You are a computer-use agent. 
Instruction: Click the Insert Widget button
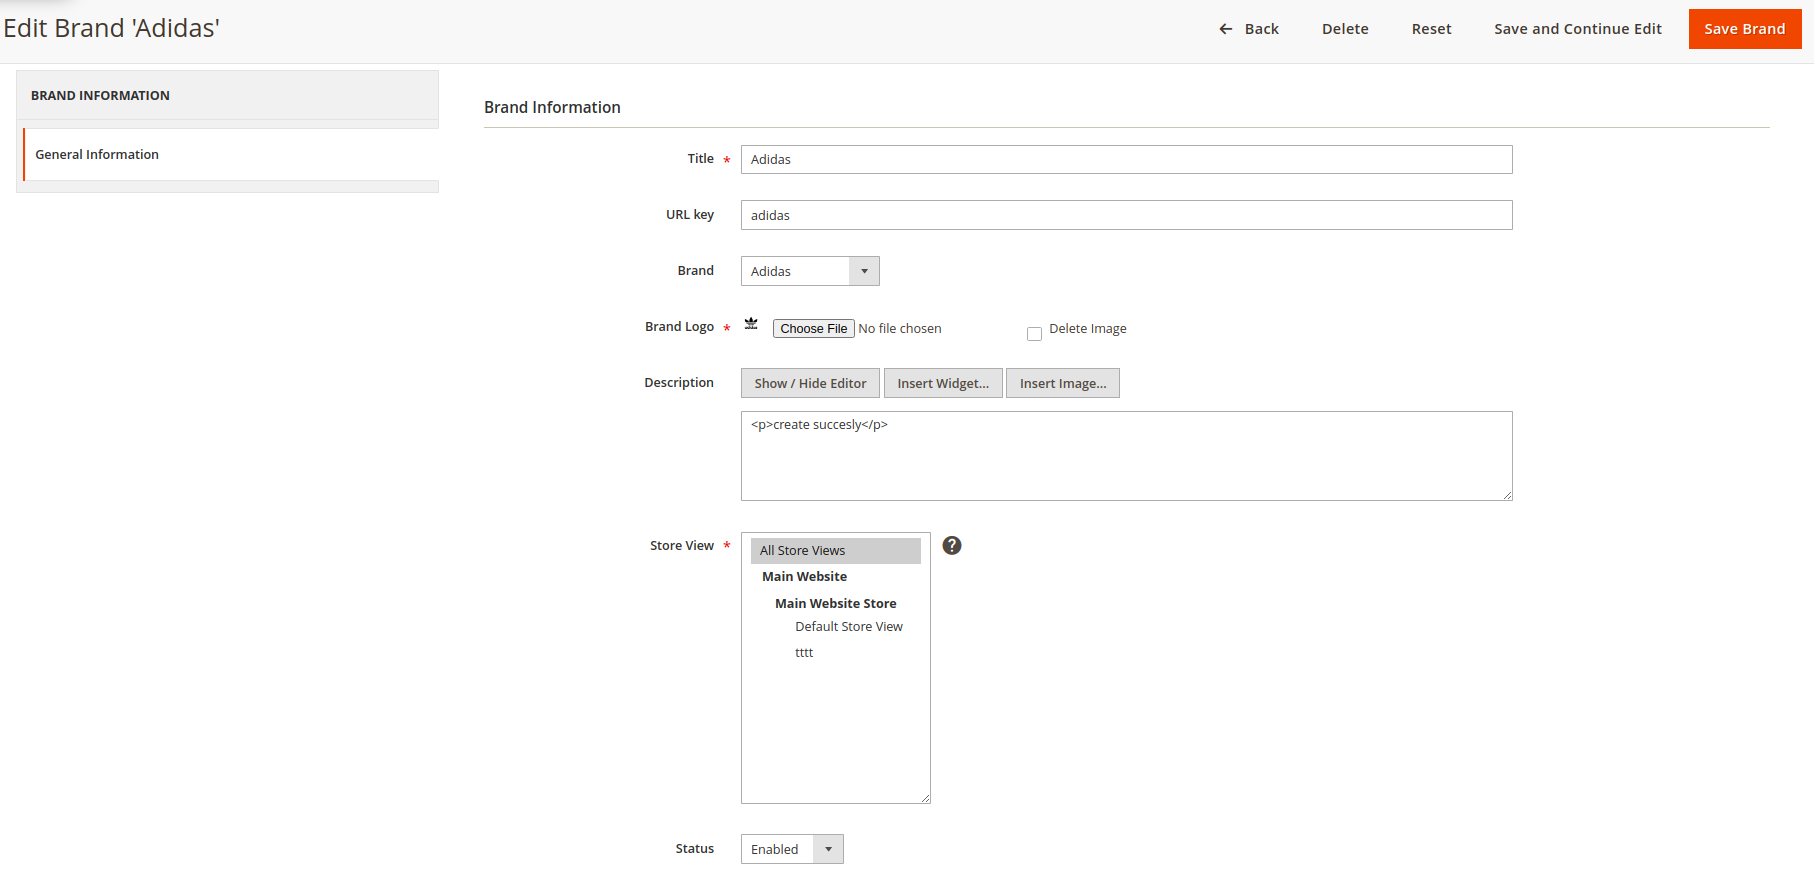coord(943,383)
